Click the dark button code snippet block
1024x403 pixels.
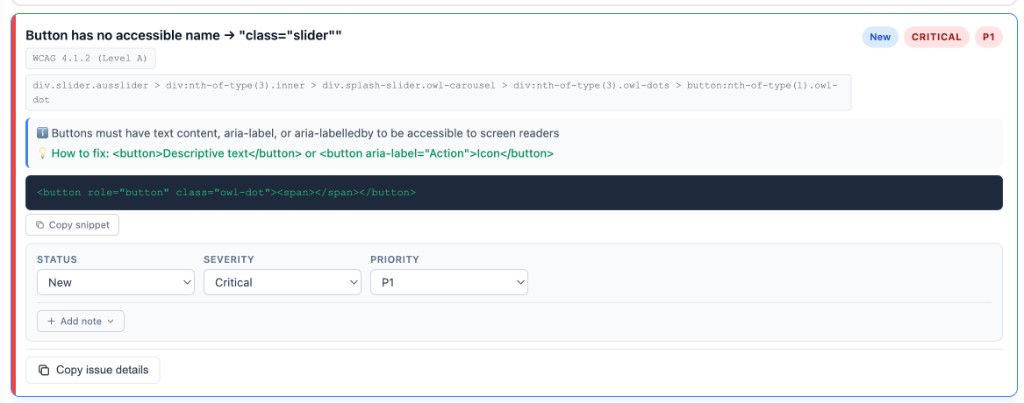click(514, 193)
